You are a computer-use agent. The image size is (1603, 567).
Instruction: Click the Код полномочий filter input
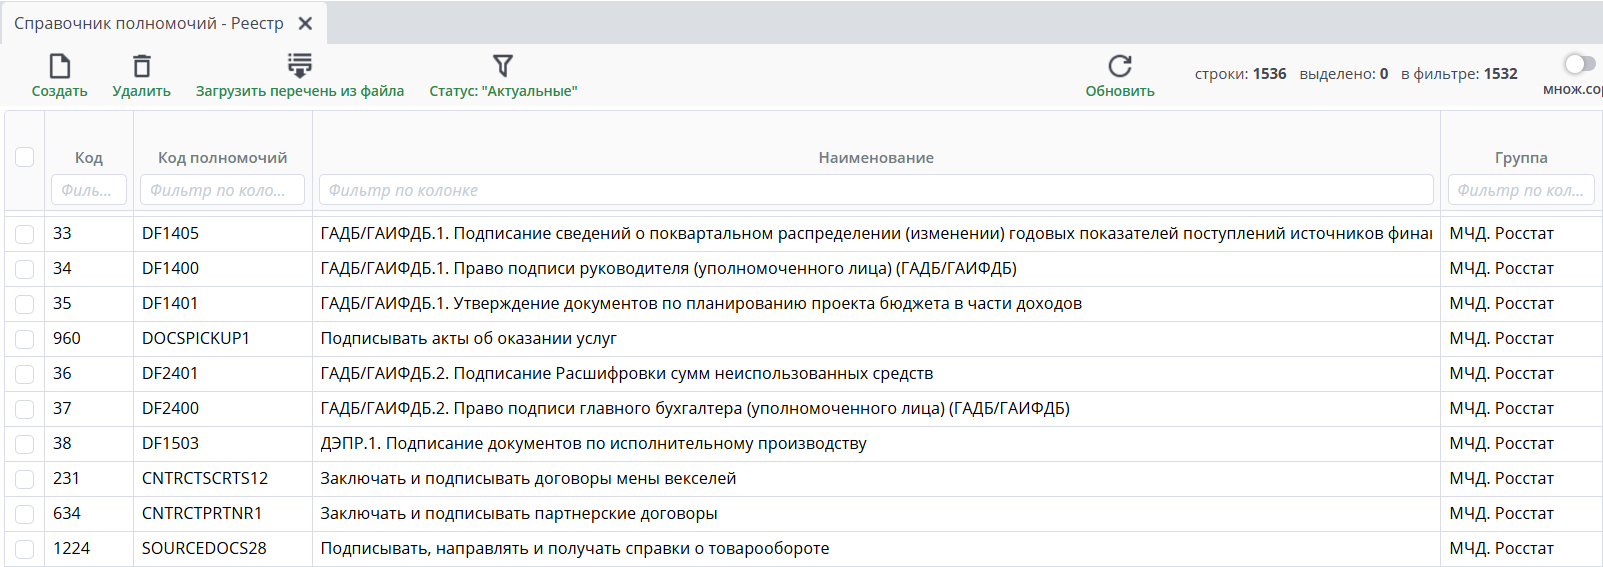(x=222, y=190)
